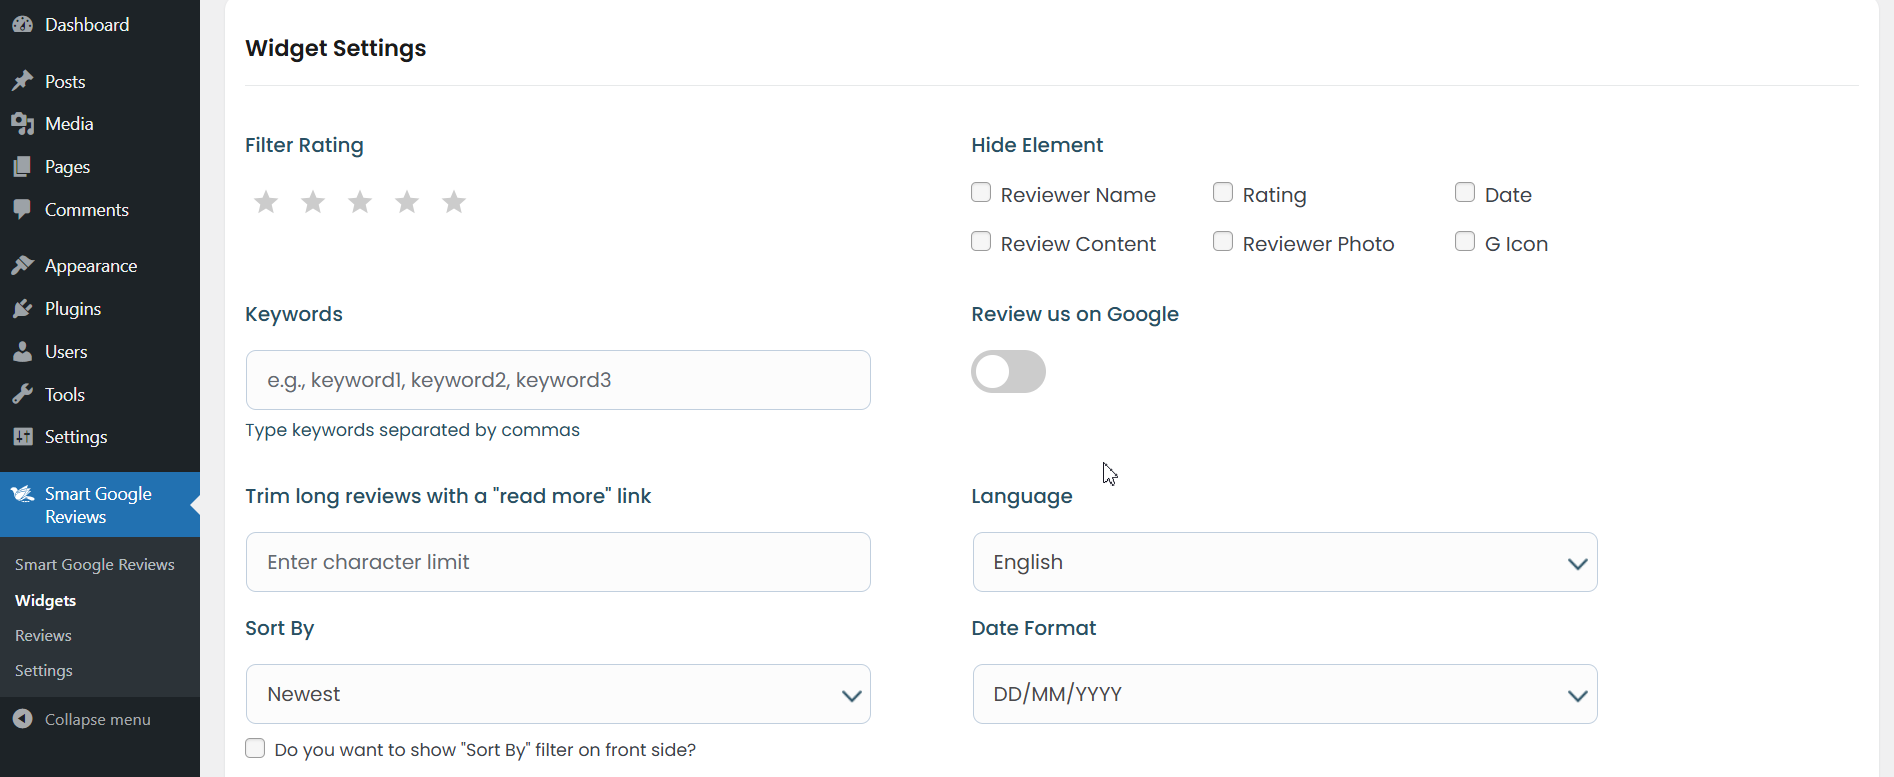Open the Settings submenu under Smart Google Reviews
Viewport: 1894px width, 777px height.
44,671
